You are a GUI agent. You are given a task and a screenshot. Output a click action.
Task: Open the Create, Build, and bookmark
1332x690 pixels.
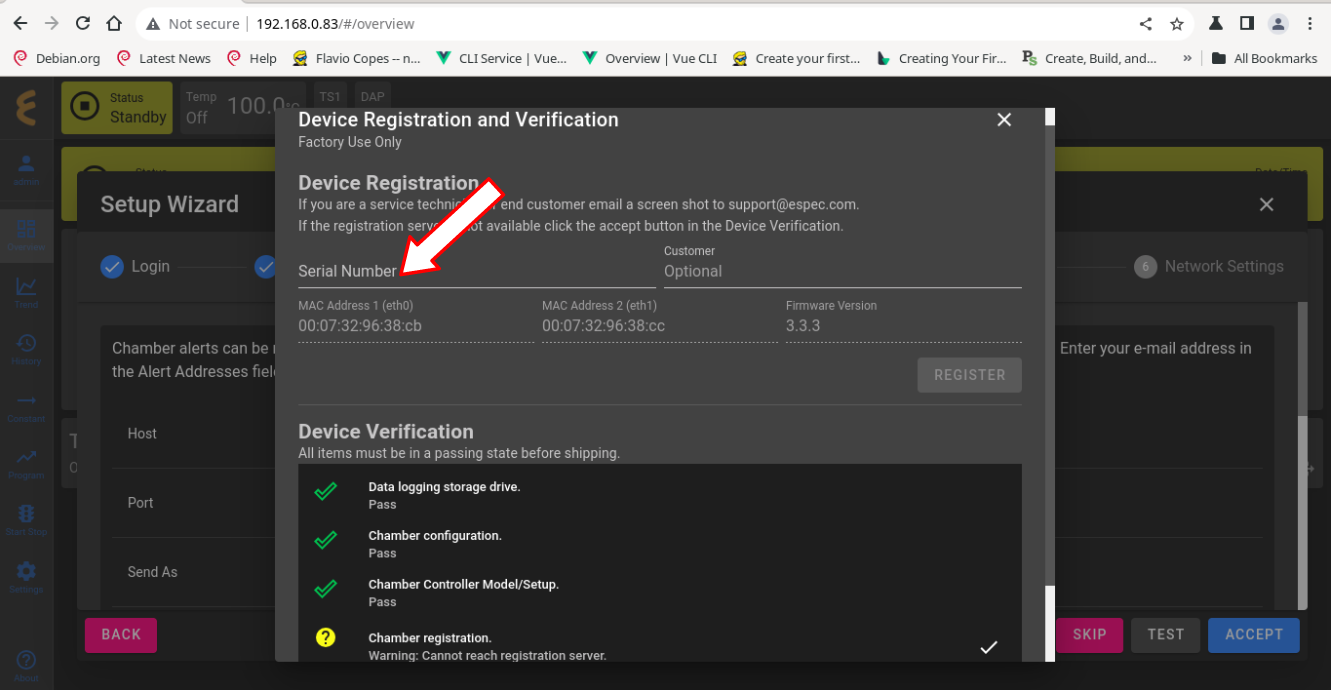1090,58
